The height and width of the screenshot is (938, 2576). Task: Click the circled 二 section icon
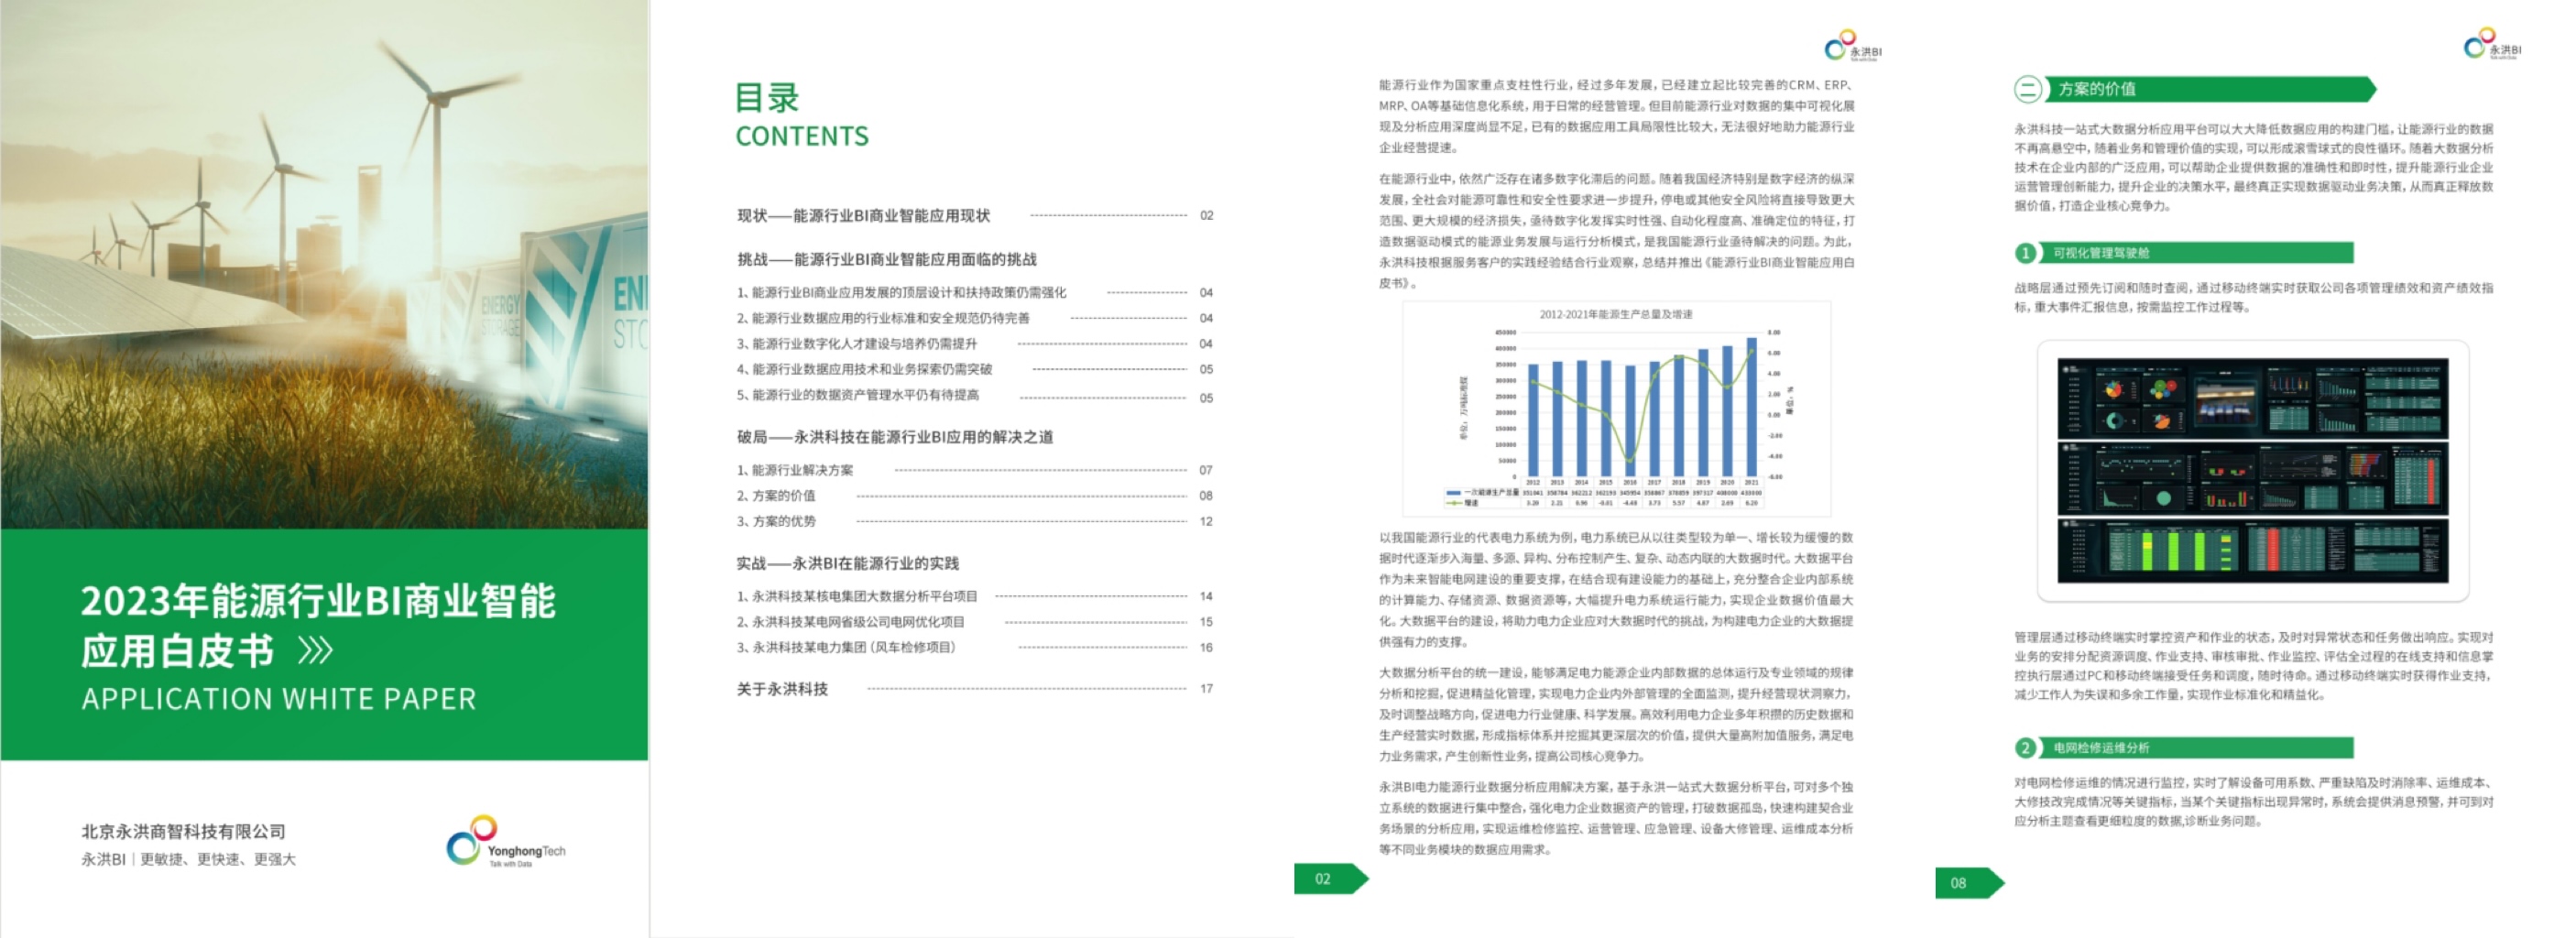point(2027,90)
